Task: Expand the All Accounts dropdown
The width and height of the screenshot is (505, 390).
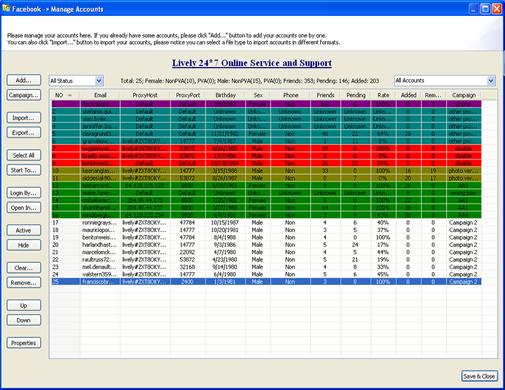Action: click(x=445, y=80)
